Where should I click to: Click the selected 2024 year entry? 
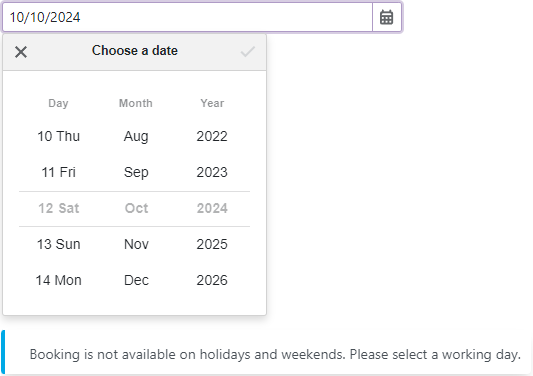212,208
